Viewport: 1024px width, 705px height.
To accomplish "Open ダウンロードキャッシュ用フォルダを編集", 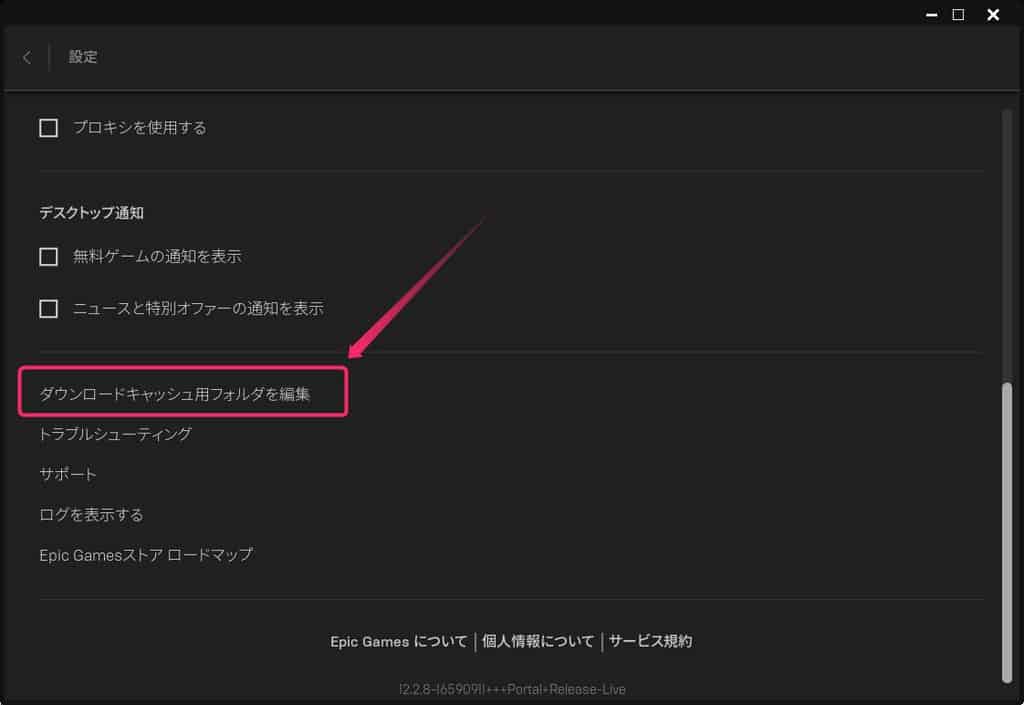I will pos(174,394).
